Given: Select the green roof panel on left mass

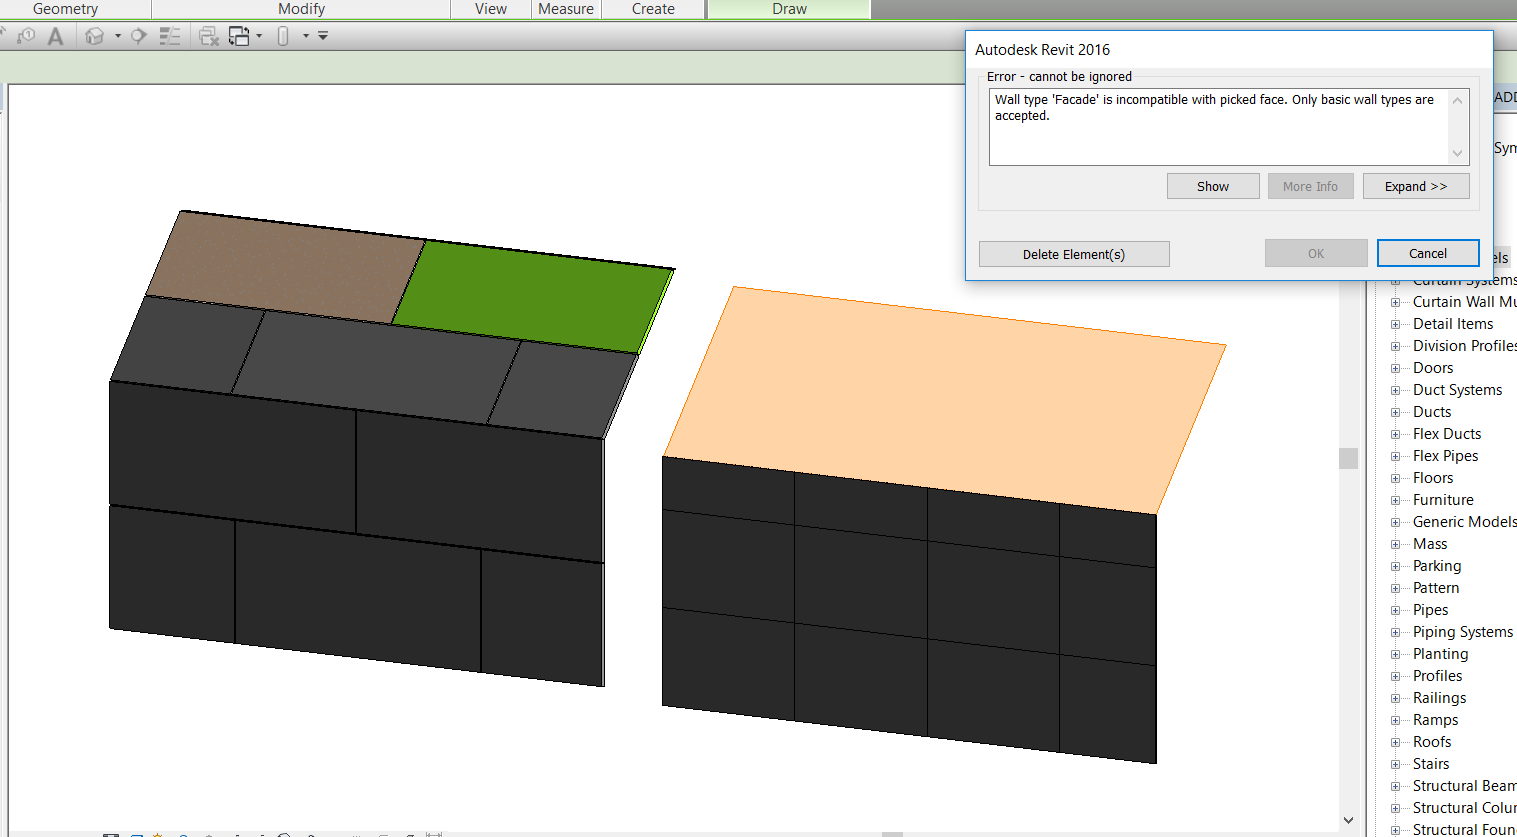Looking at the screenshot, I should [533, 297].
